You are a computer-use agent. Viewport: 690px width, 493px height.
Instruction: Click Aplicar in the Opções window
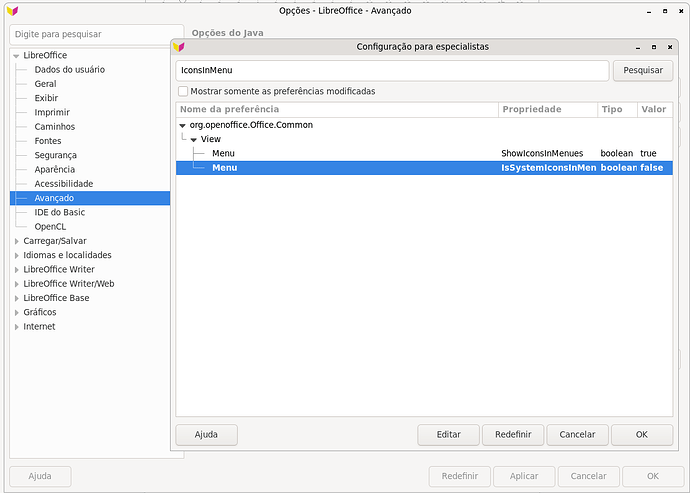(x=524, y=476)
